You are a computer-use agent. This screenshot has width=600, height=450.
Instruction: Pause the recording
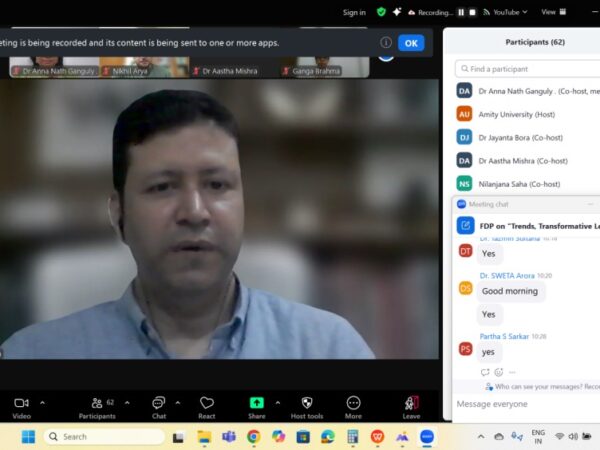pyautogui.click(x=461, y=12)
